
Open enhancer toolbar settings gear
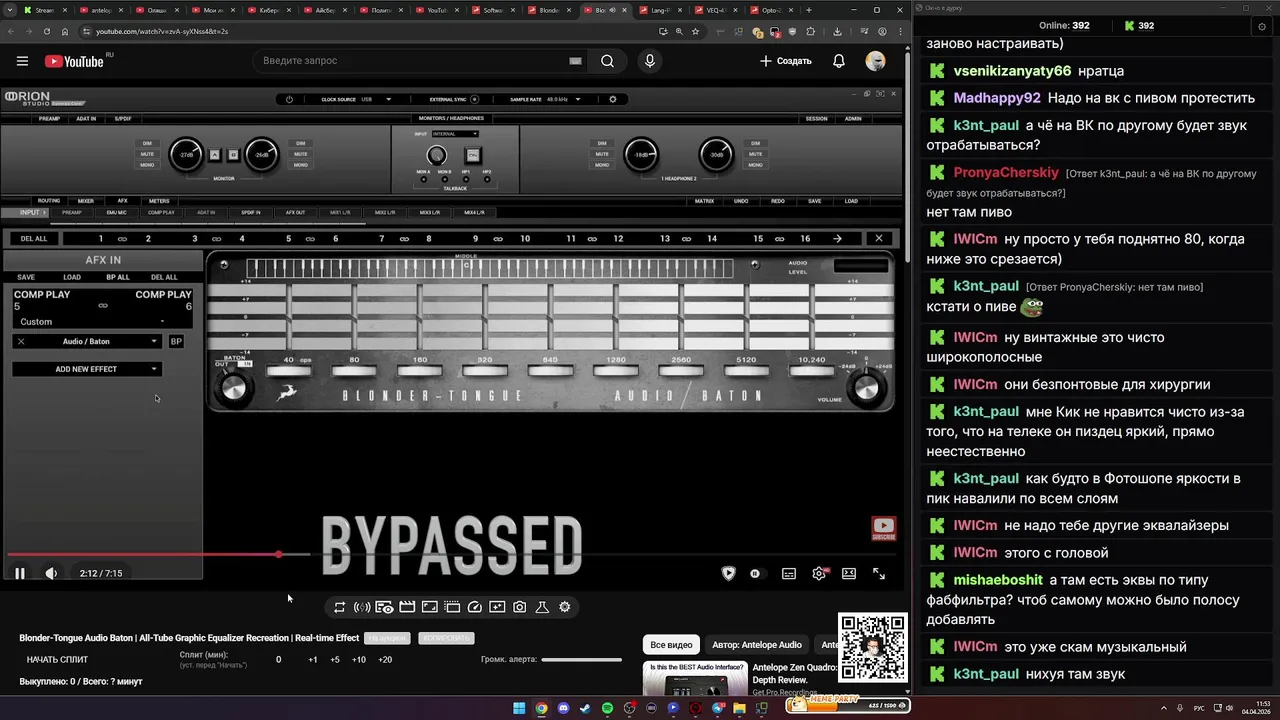[x=565, y=607]
